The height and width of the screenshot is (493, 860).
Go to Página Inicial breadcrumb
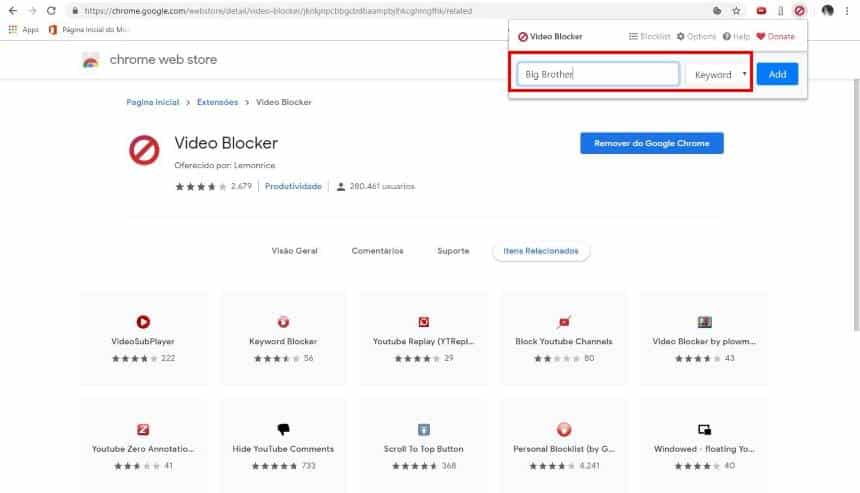(152, 102)
